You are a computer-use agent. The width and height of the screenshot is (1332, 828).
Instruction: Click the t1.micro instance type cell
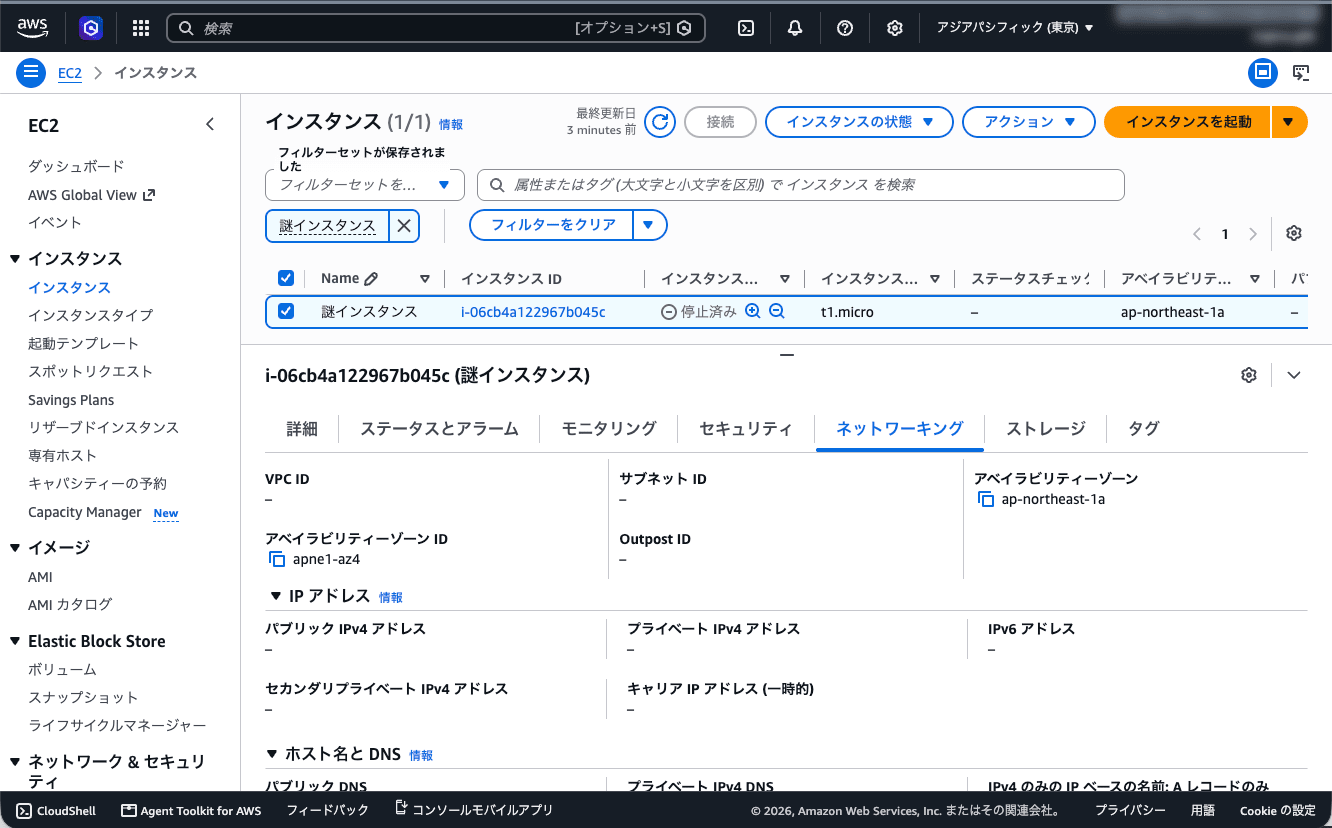[x=847, y=312]
